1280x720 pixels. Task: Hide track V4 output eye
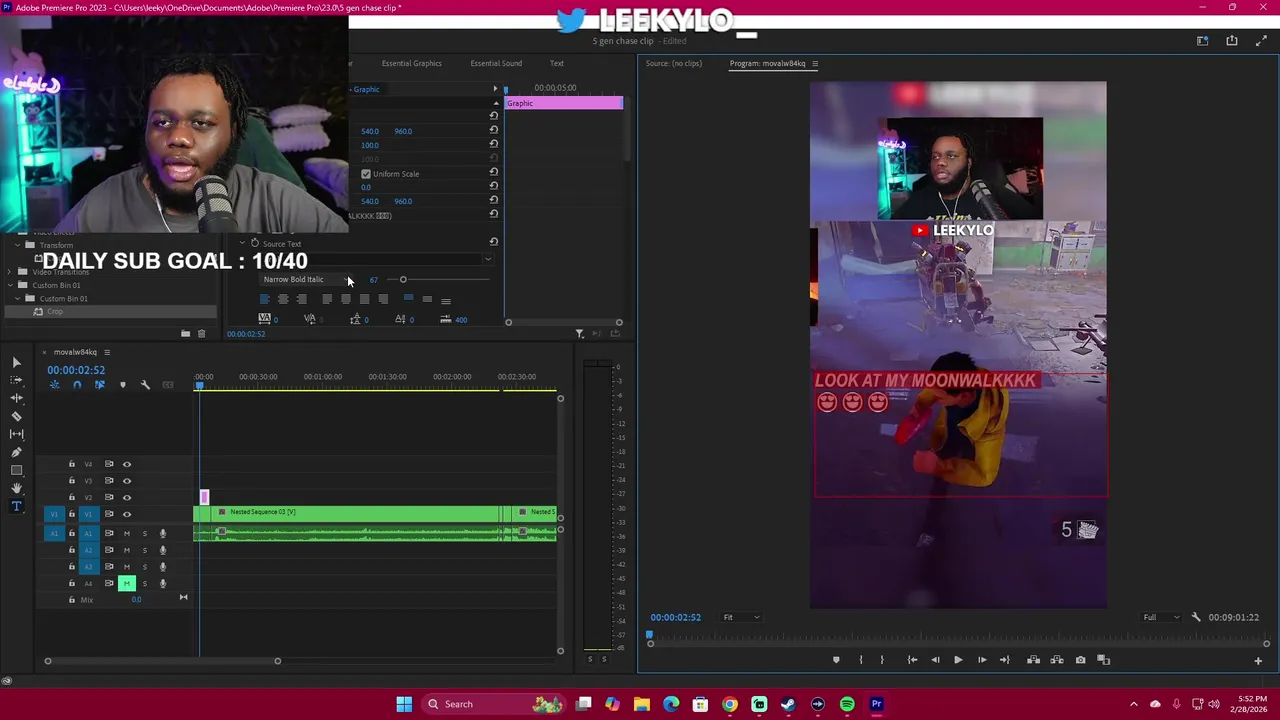point(127,464)
